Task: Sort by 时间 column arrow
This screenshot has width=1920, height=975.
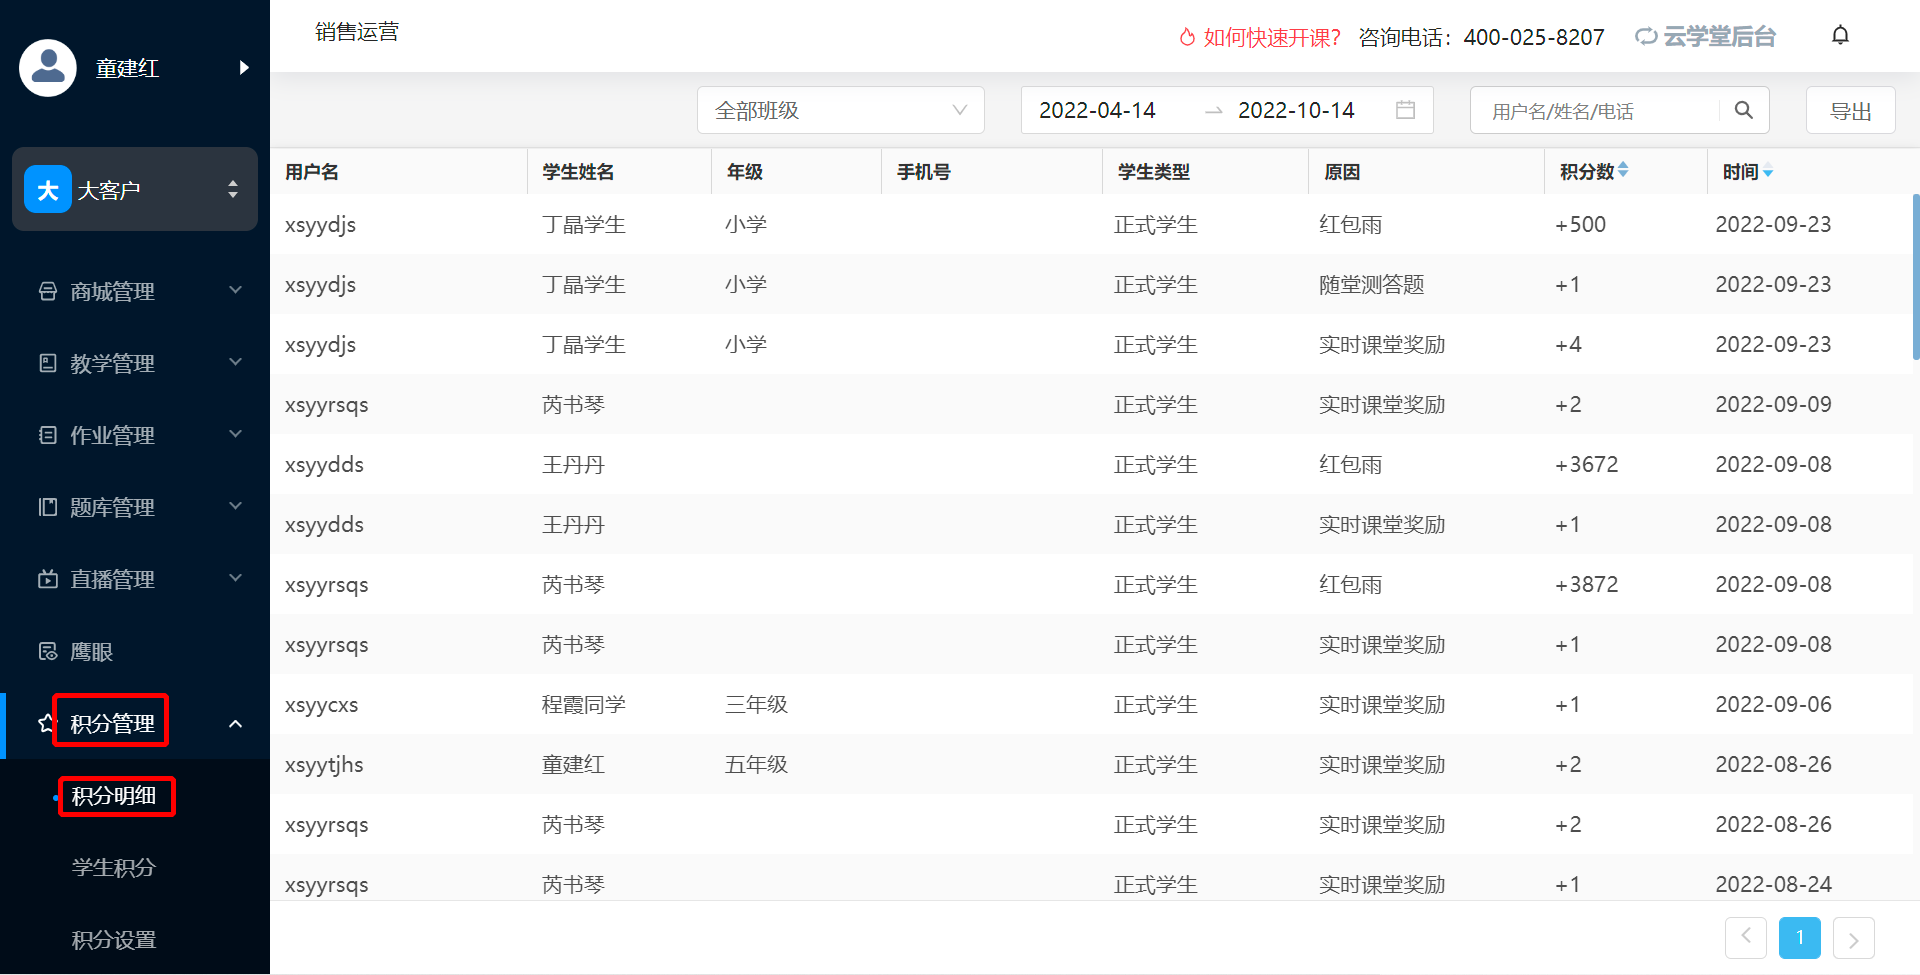Action: click(x=1768, y=172)
